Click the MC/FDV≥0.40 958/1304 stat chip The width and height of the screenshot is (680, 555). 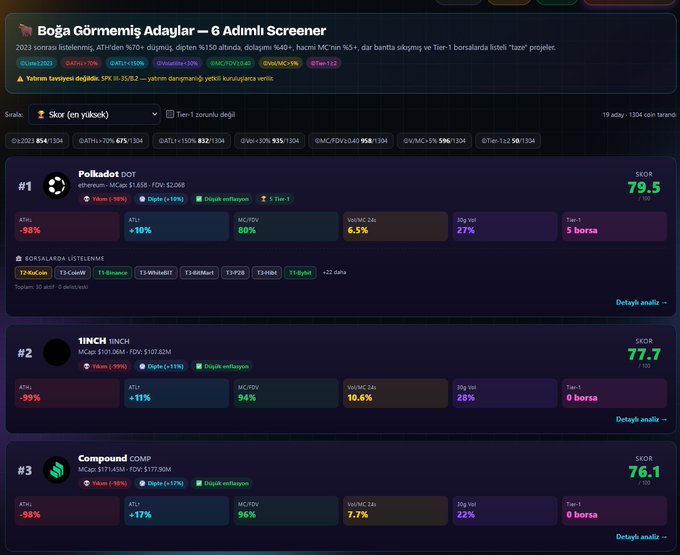click(351, 141)
